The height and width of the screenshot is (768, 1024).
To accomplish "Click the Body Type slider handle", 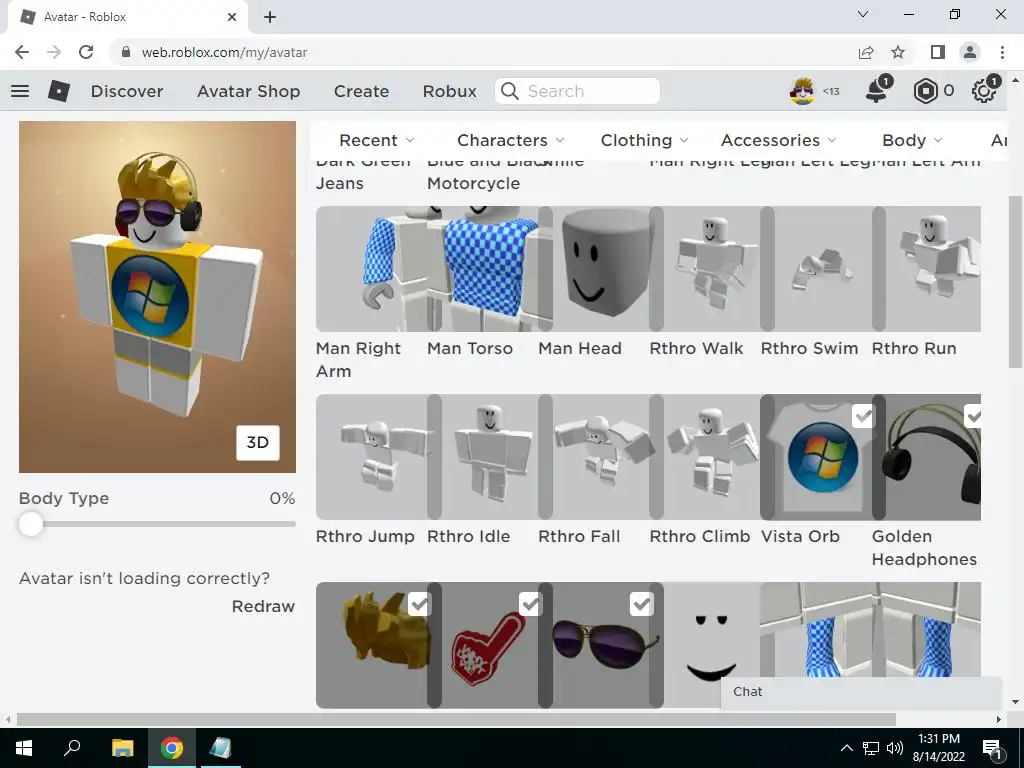I will coord(30,524).
